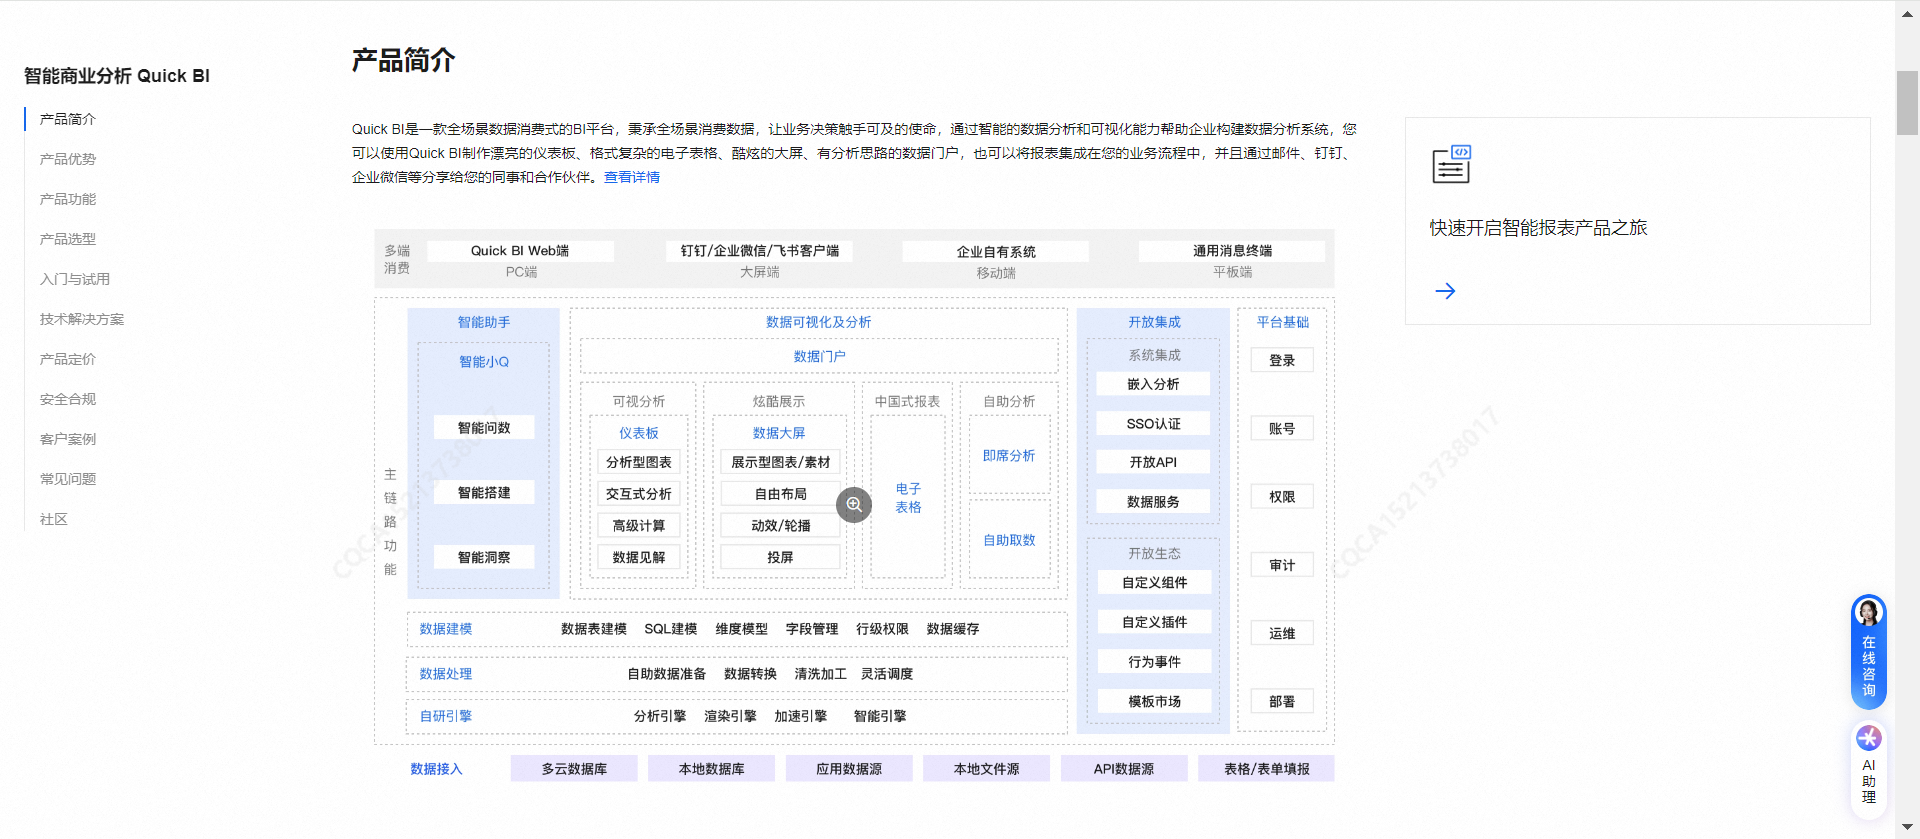This screenshot has height=839, width=1920.
Task: Click 数据门户 label in diagram
Action: click(819, 356)
